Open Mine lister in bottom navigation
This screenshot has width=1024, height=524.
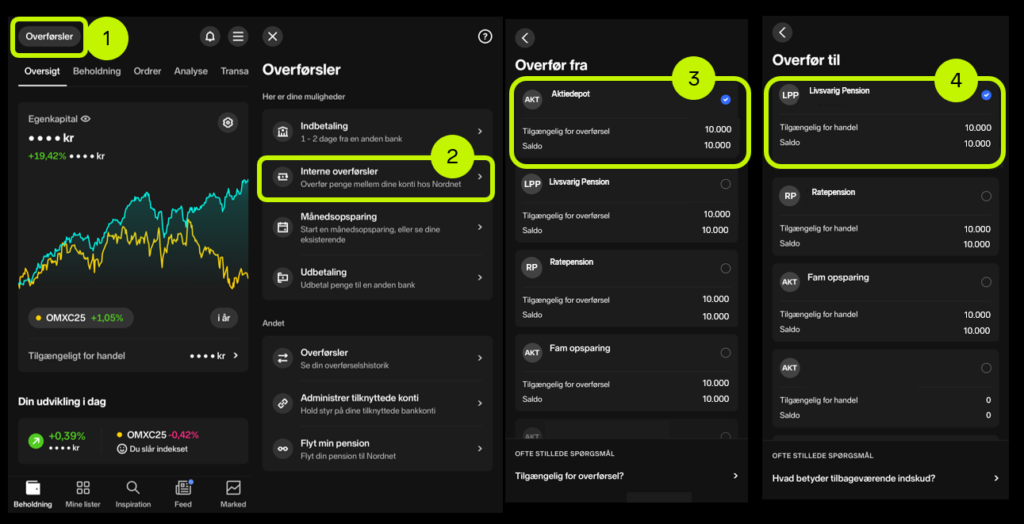[83, 494]
